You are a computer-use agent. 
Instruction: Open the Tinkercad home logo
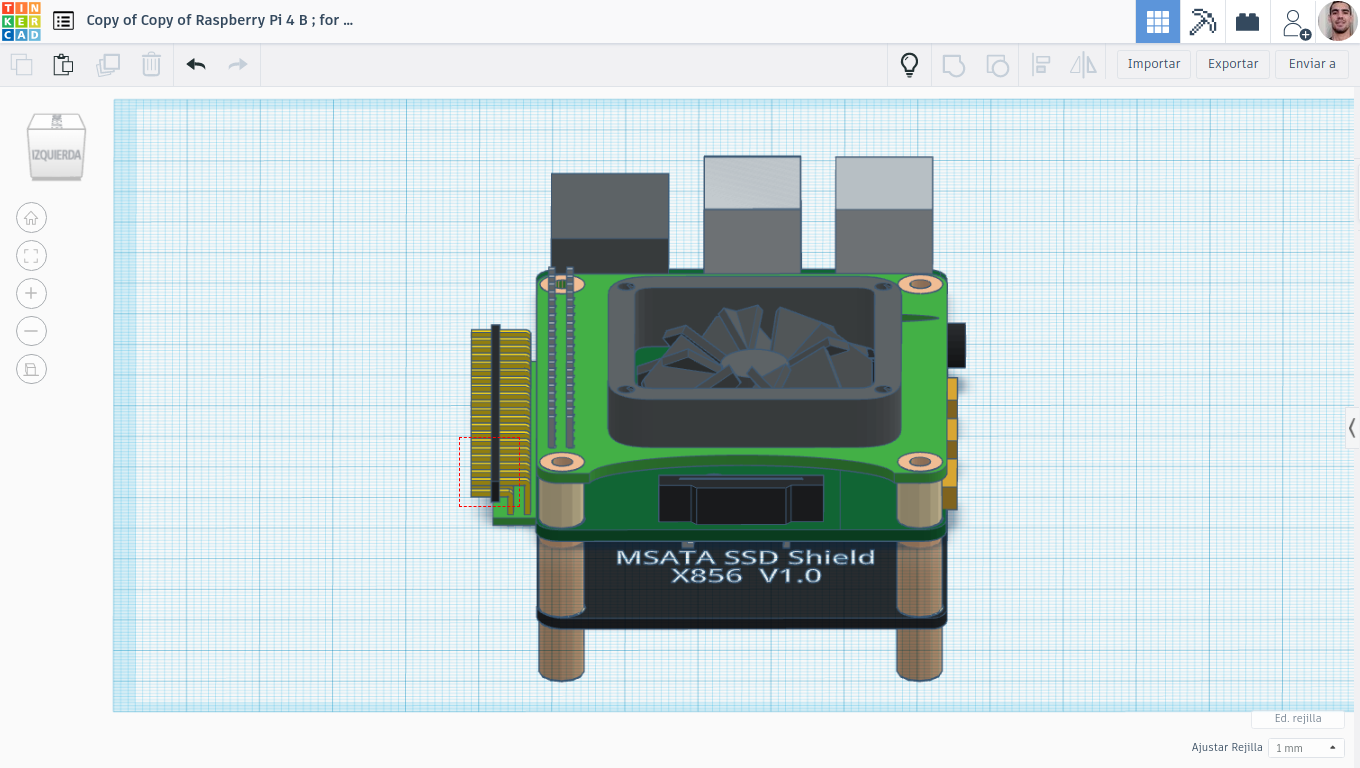tap(21, 21)
